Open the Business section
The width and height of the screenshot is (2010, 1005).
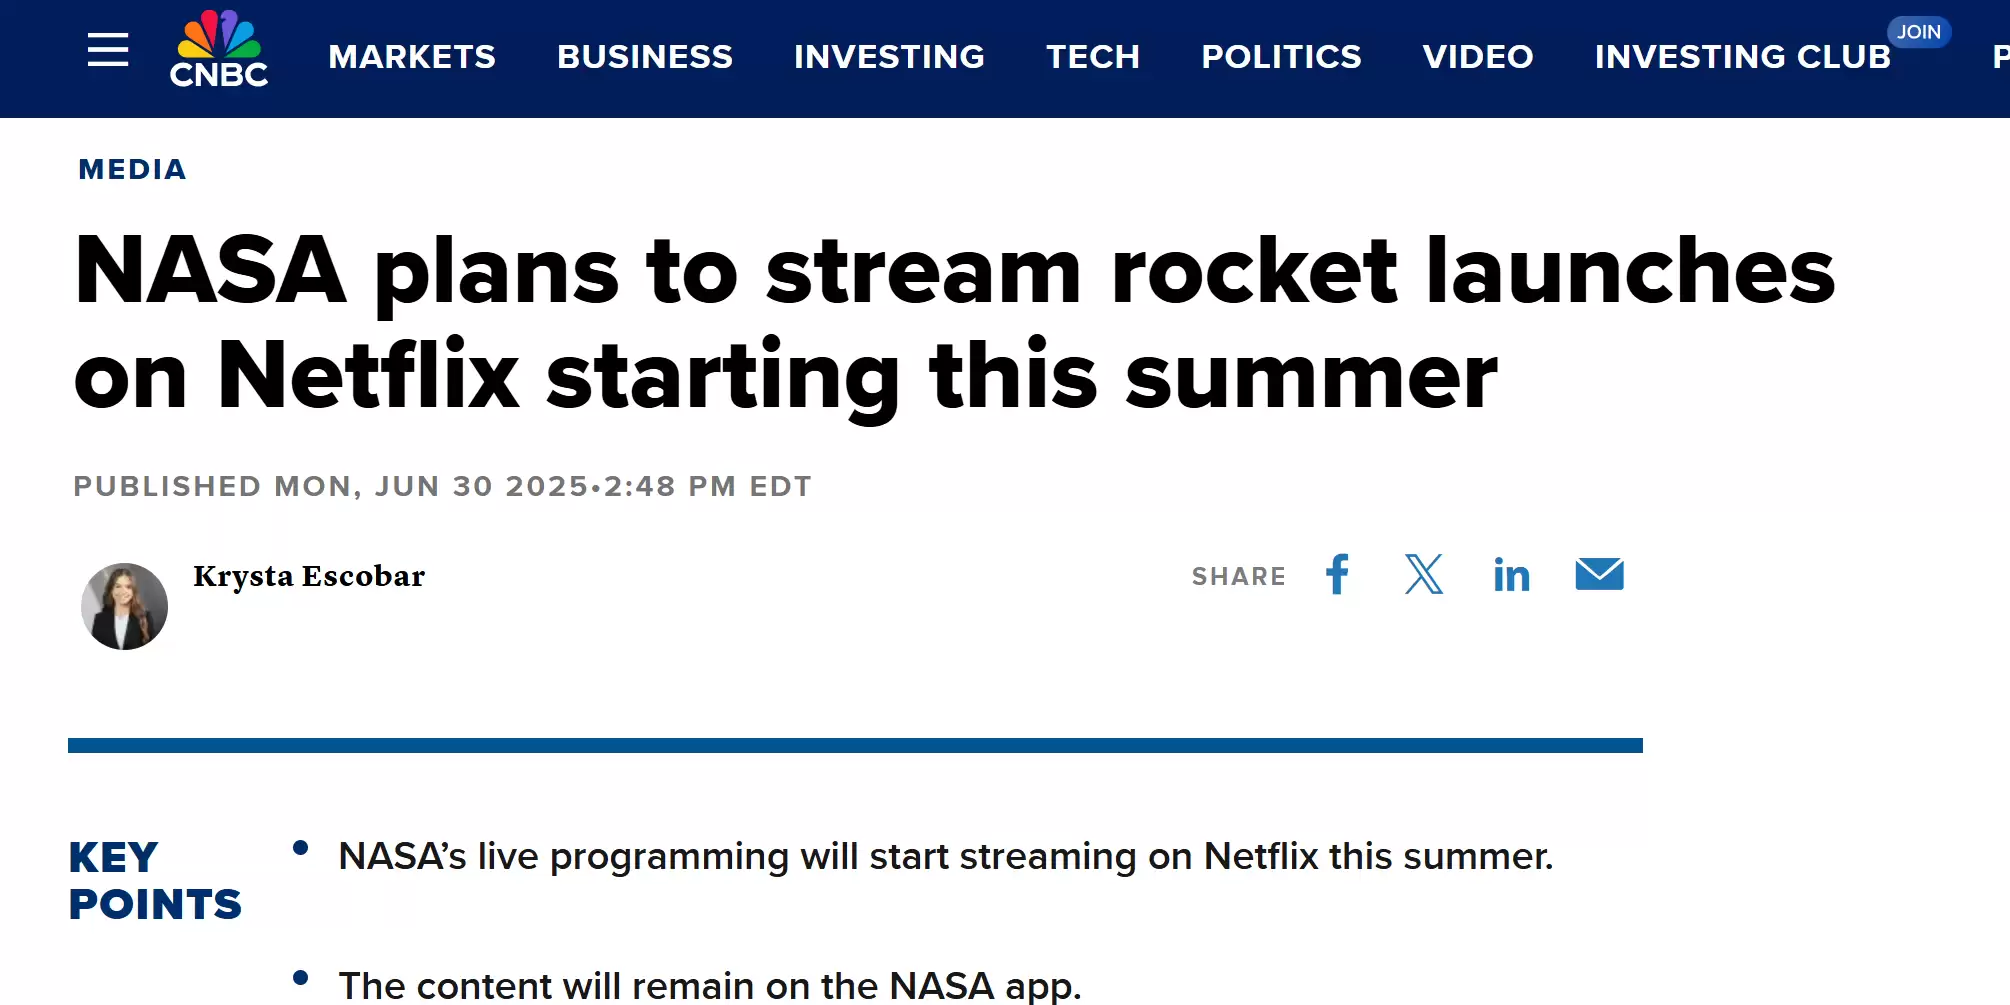[645, 57]
